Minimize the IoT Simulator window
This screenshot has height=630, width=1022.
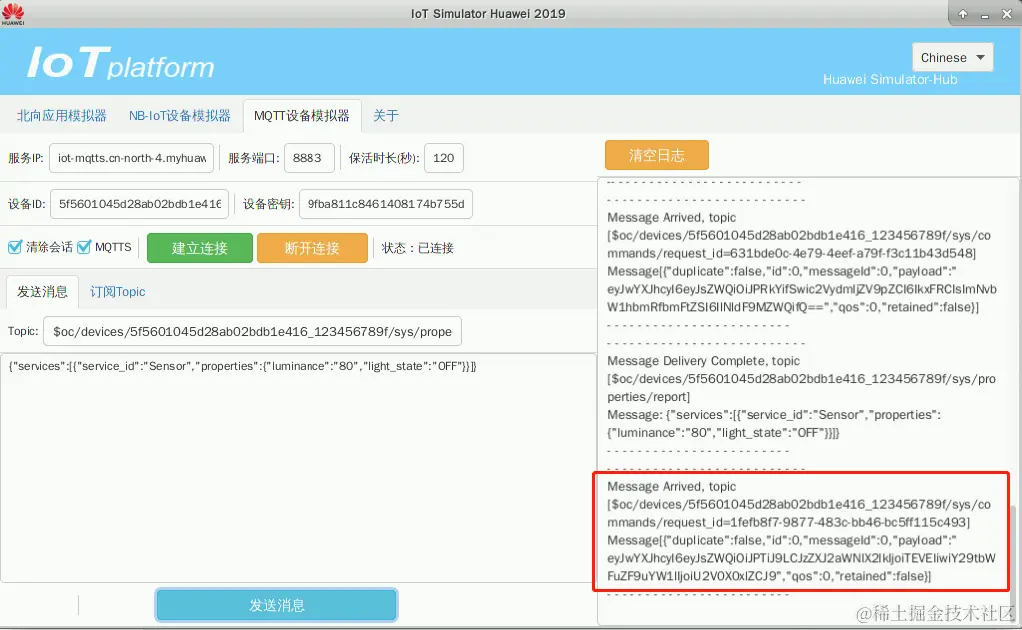985,14
